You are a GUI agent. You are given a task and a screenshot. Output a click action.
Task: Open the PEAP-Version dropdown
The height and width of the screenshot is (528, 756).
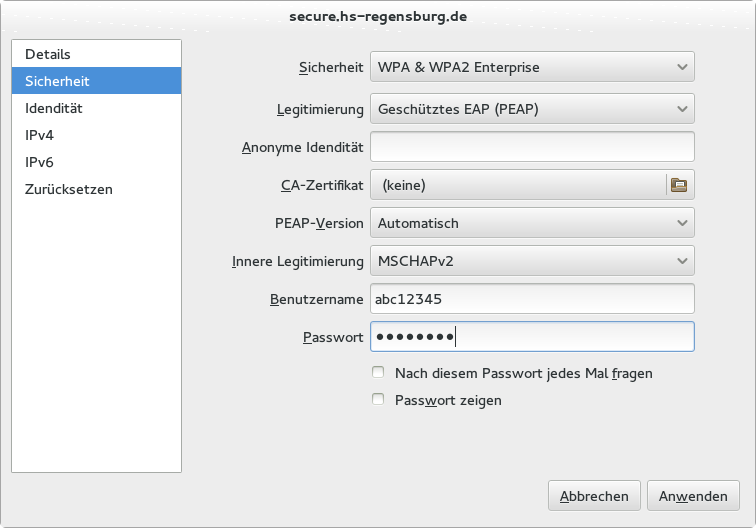pyautogui.click(x=532, y=223)
